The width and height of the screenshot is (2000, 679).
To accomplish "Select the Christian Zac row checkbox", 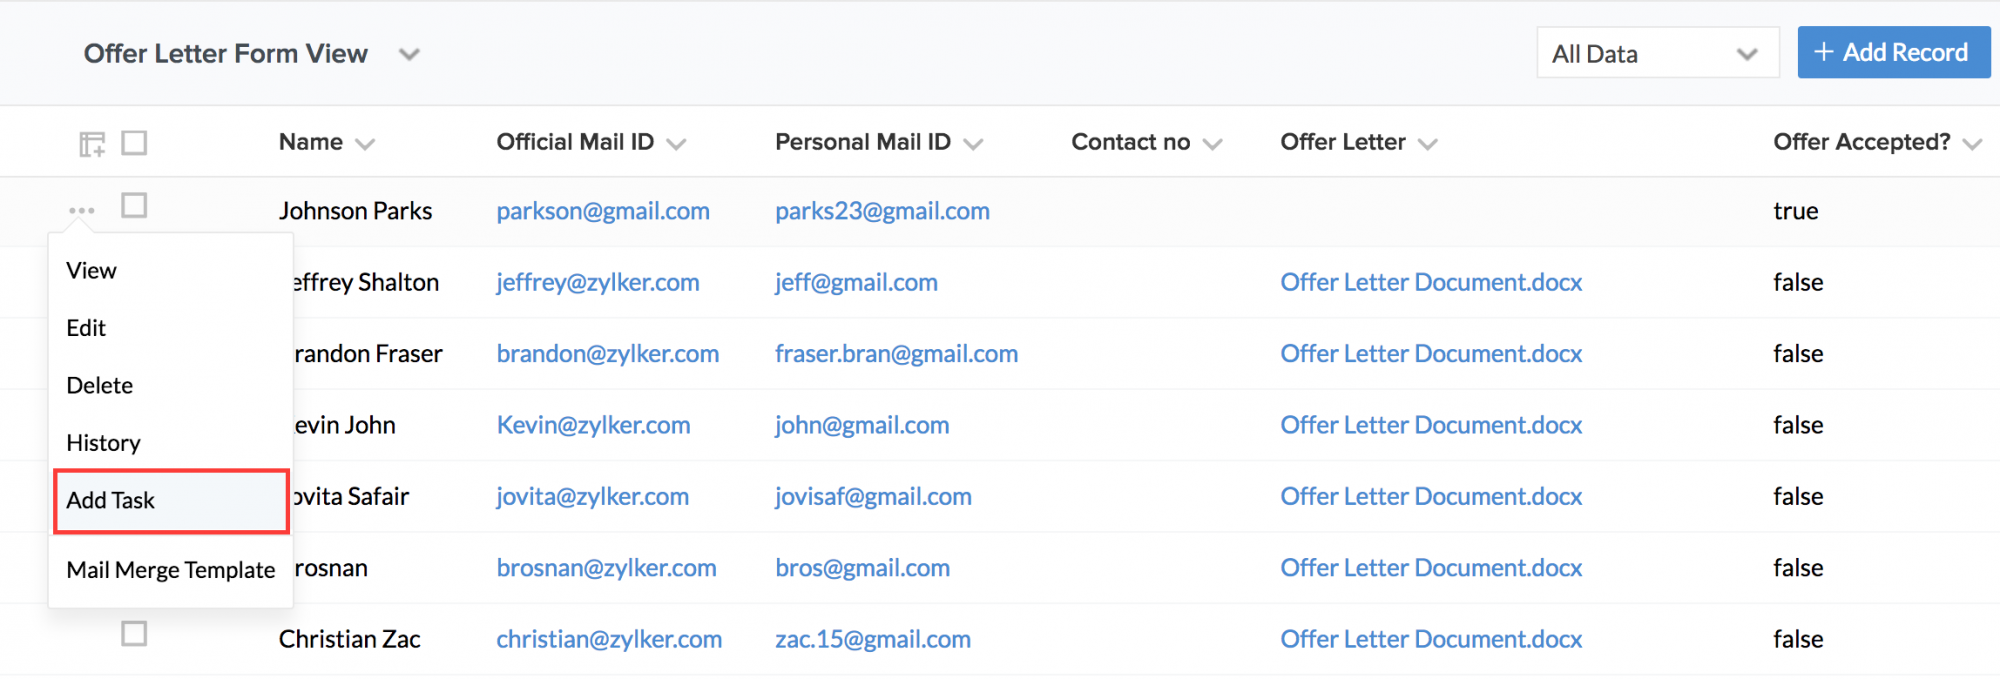I will [134, 634].
